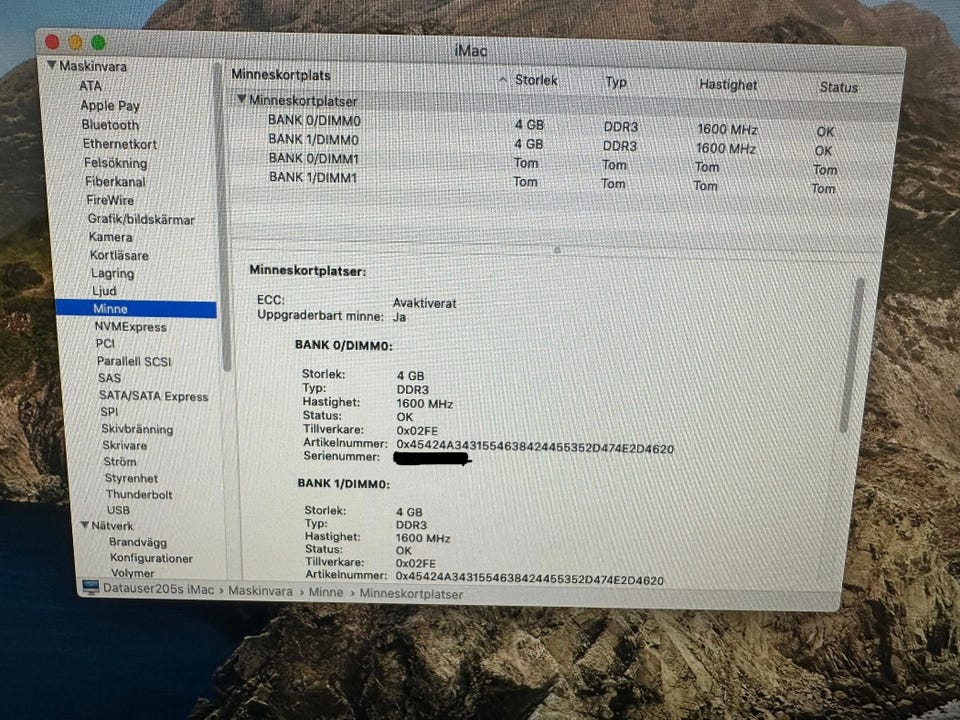Select USB in the sidebar
The width and height of the screenshot is (960, 720).
point(118,510)
